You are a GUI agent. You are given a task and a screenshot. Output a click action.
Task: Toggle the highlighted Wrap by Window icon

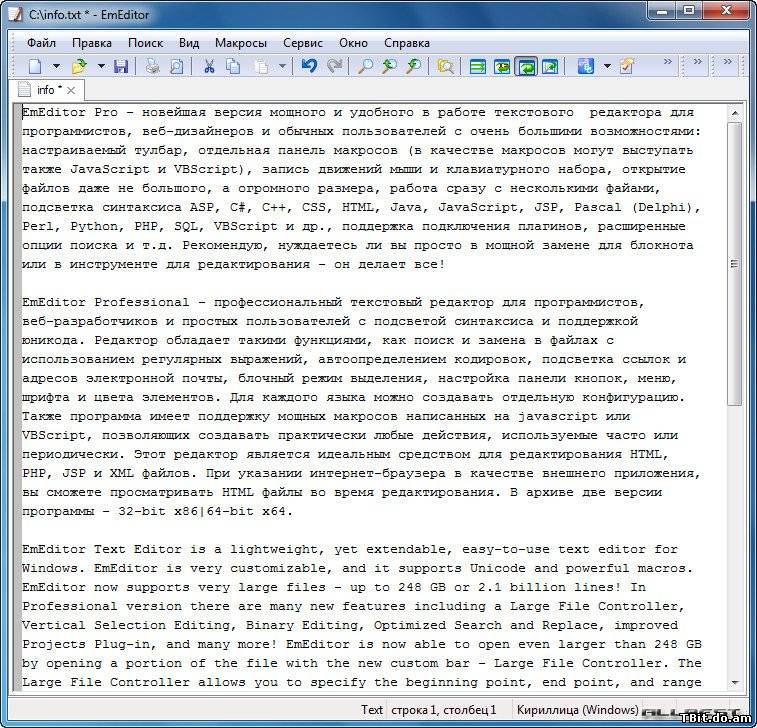(526, 66)
